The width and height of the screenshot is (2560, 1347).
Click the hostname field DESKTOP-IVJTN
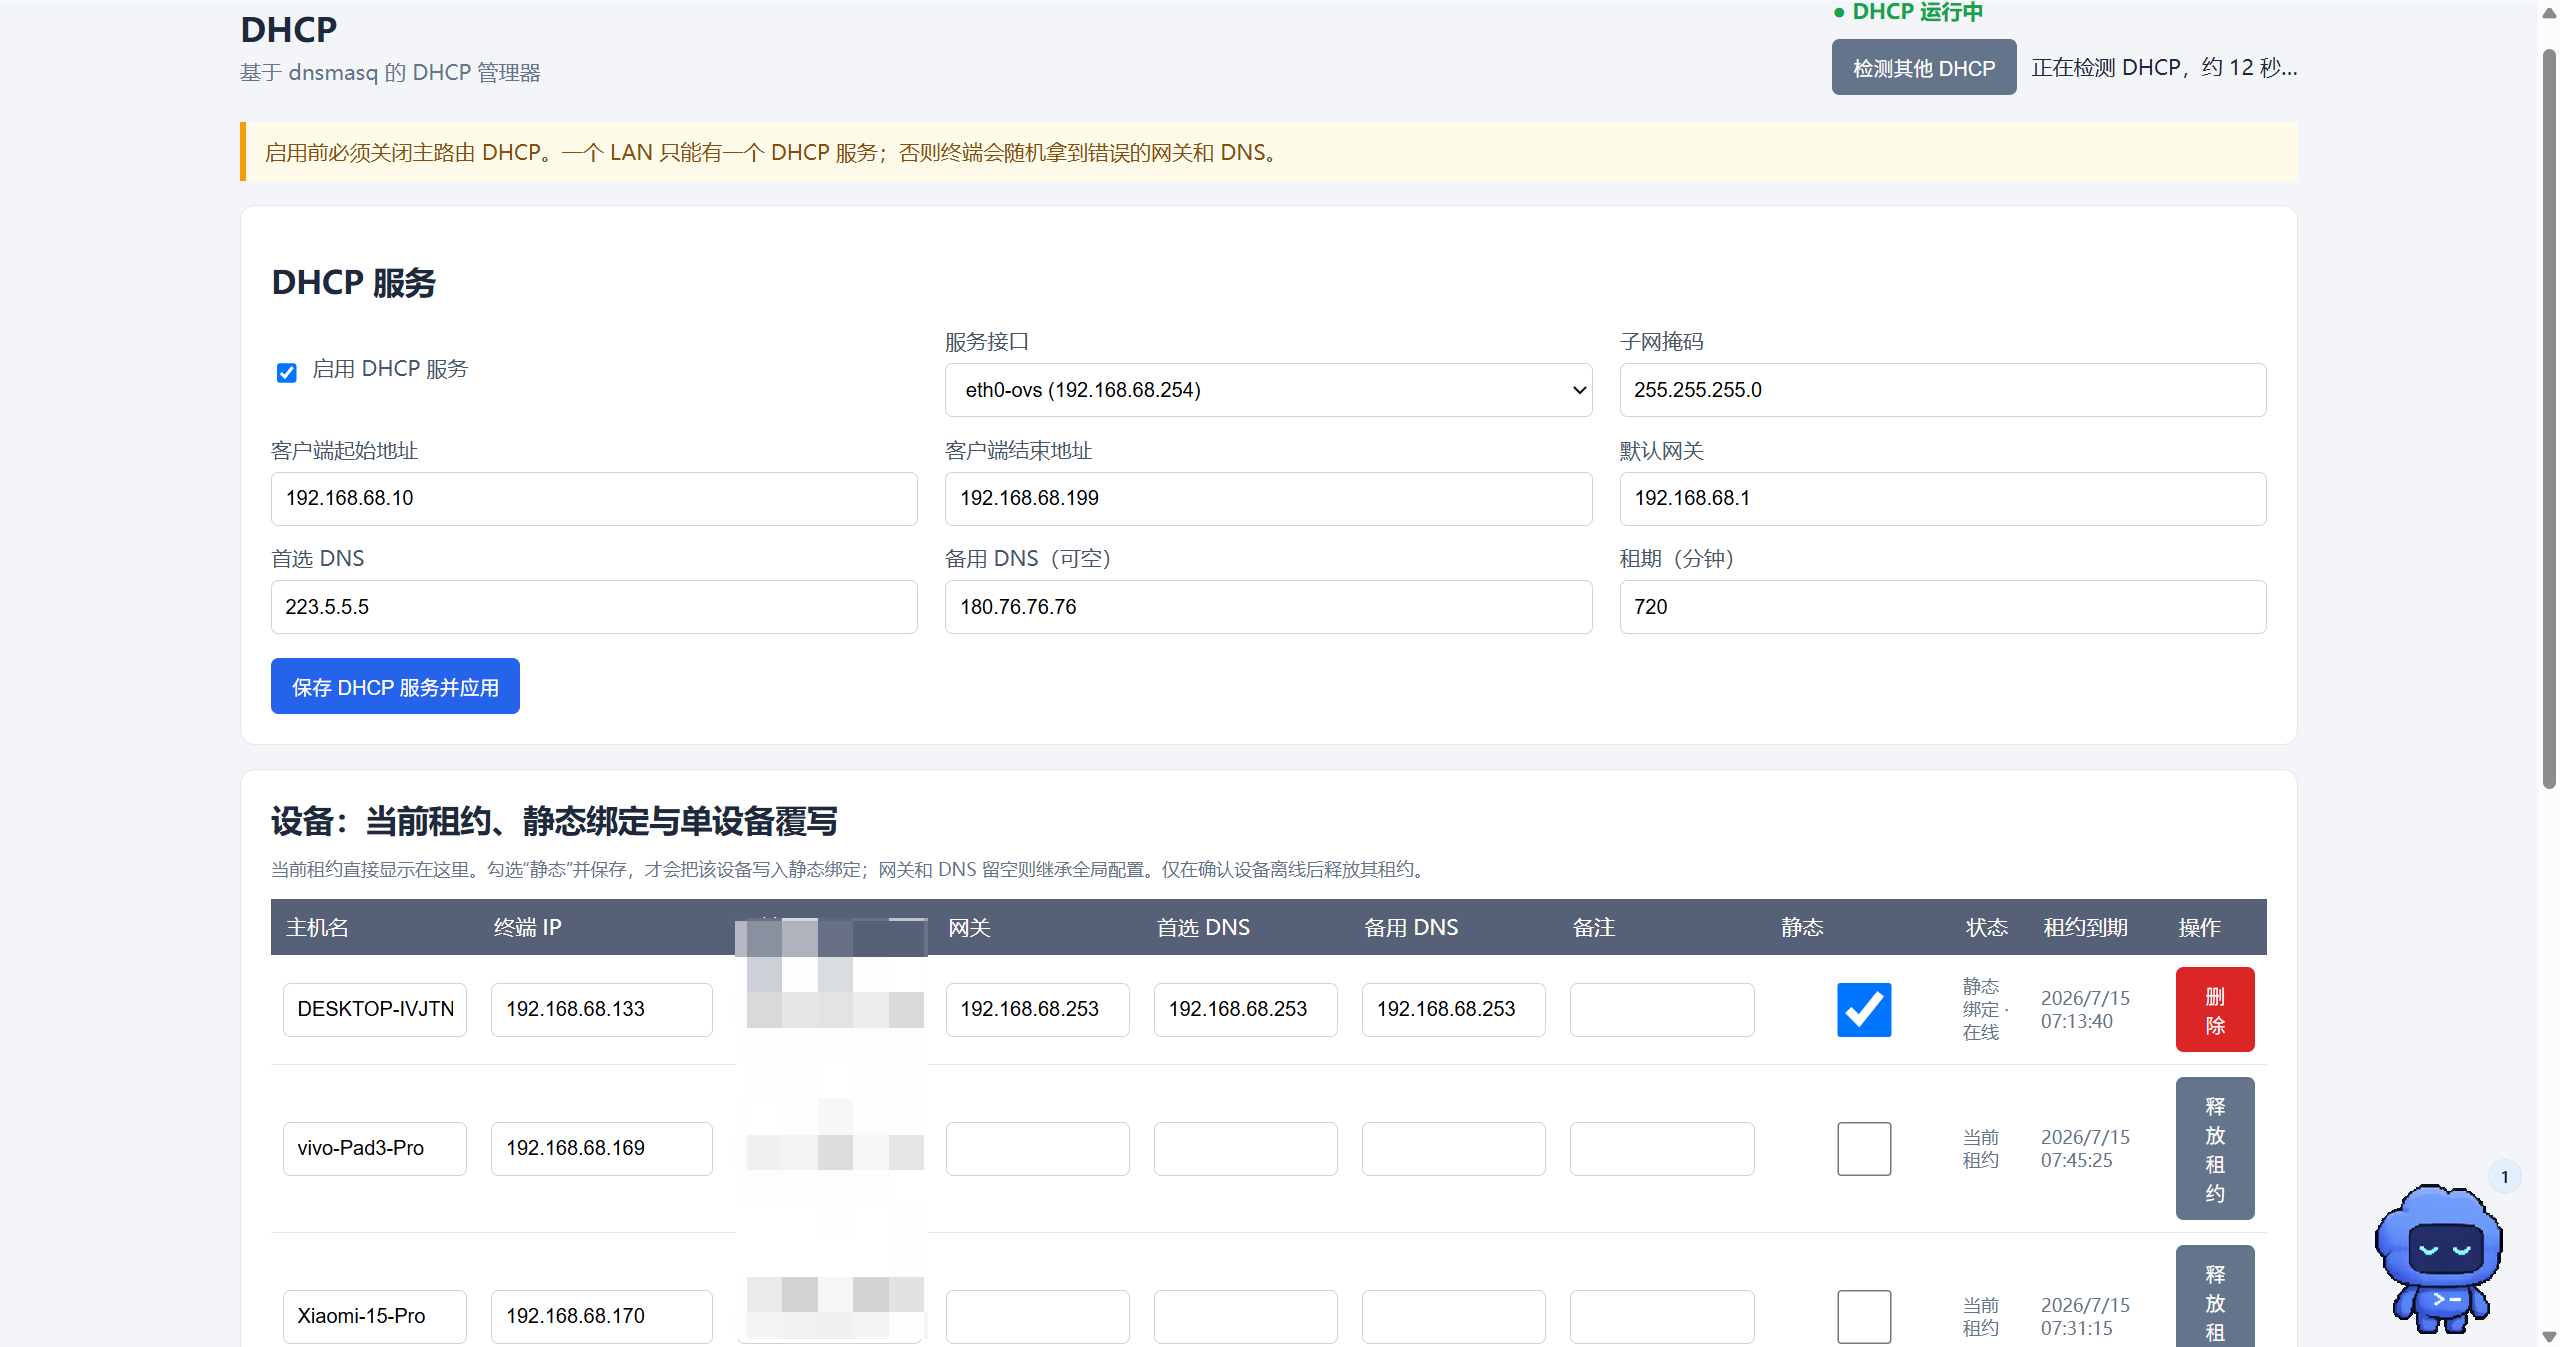point(375,1009)
